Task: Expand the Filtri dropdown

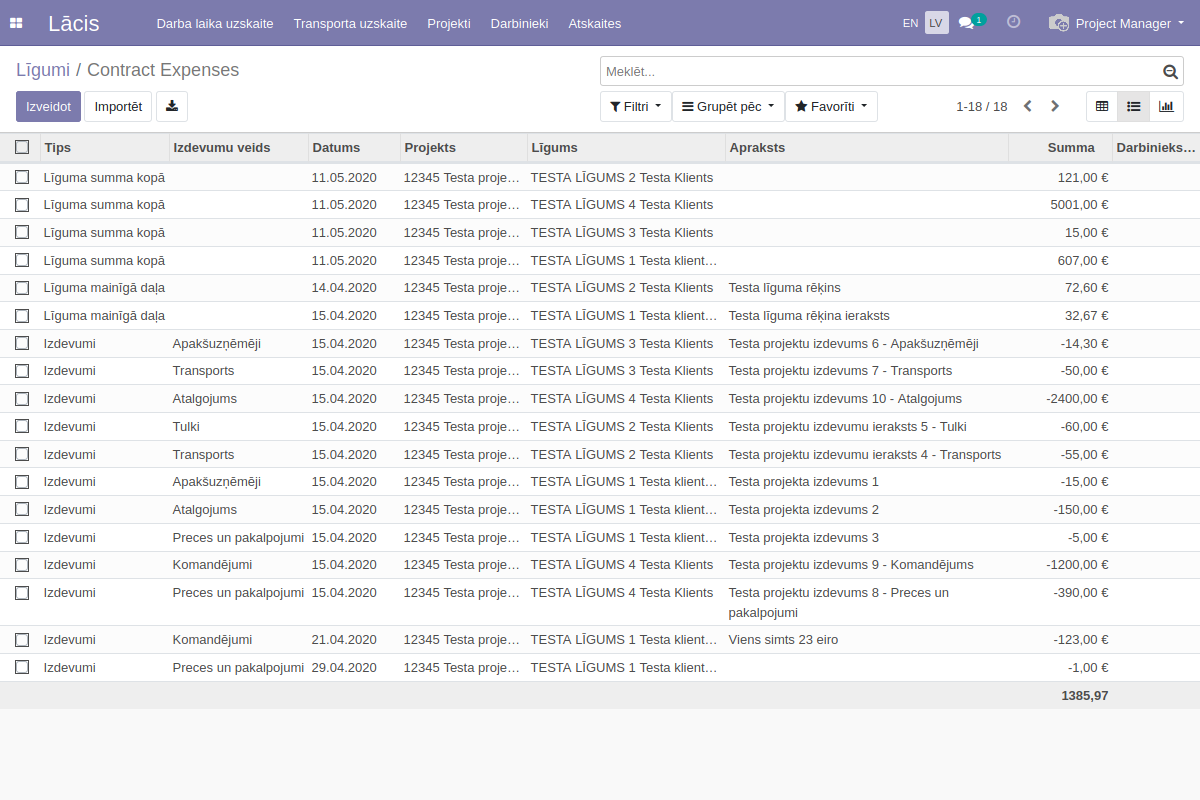Action: pos(635,106)
